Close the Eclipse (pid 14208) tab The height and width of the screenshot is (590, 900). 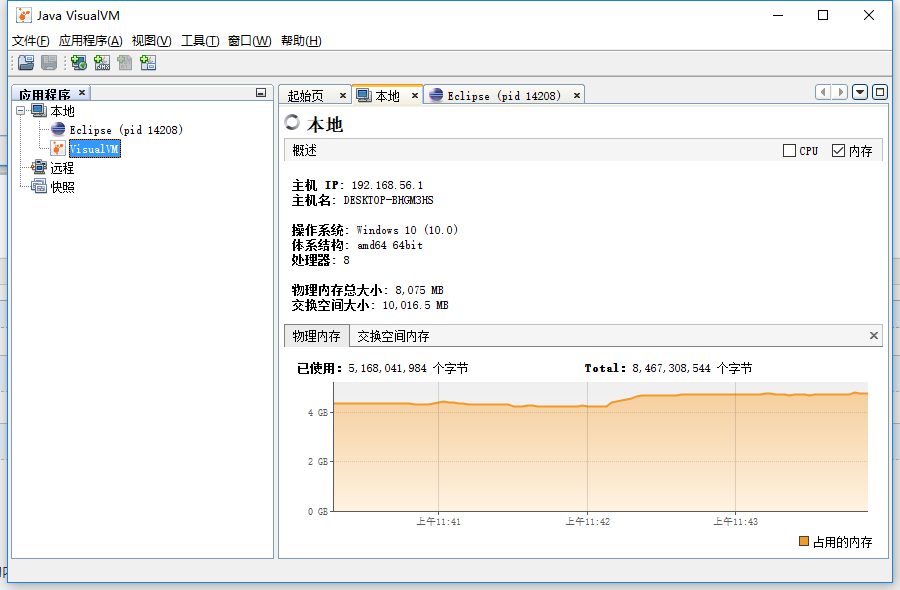click(x=577, y=95)
